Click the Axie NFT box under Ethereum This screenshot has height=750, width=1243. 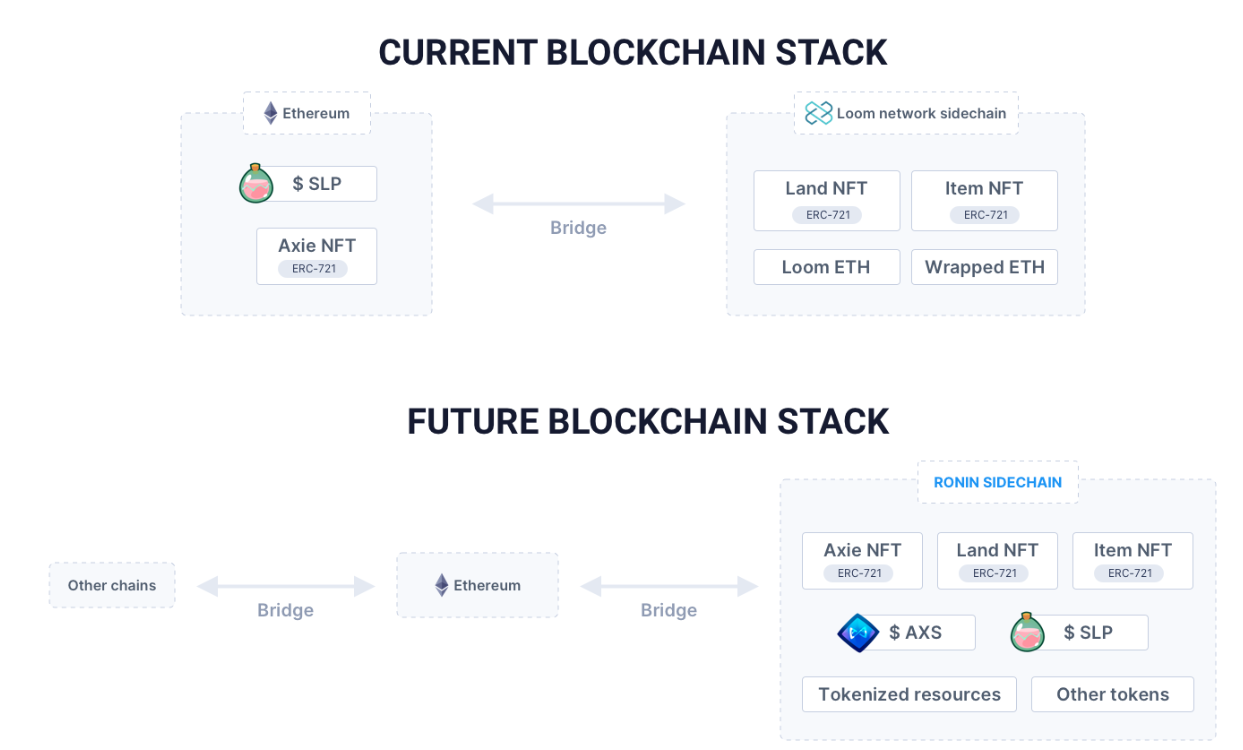click(x=316, y=256)
